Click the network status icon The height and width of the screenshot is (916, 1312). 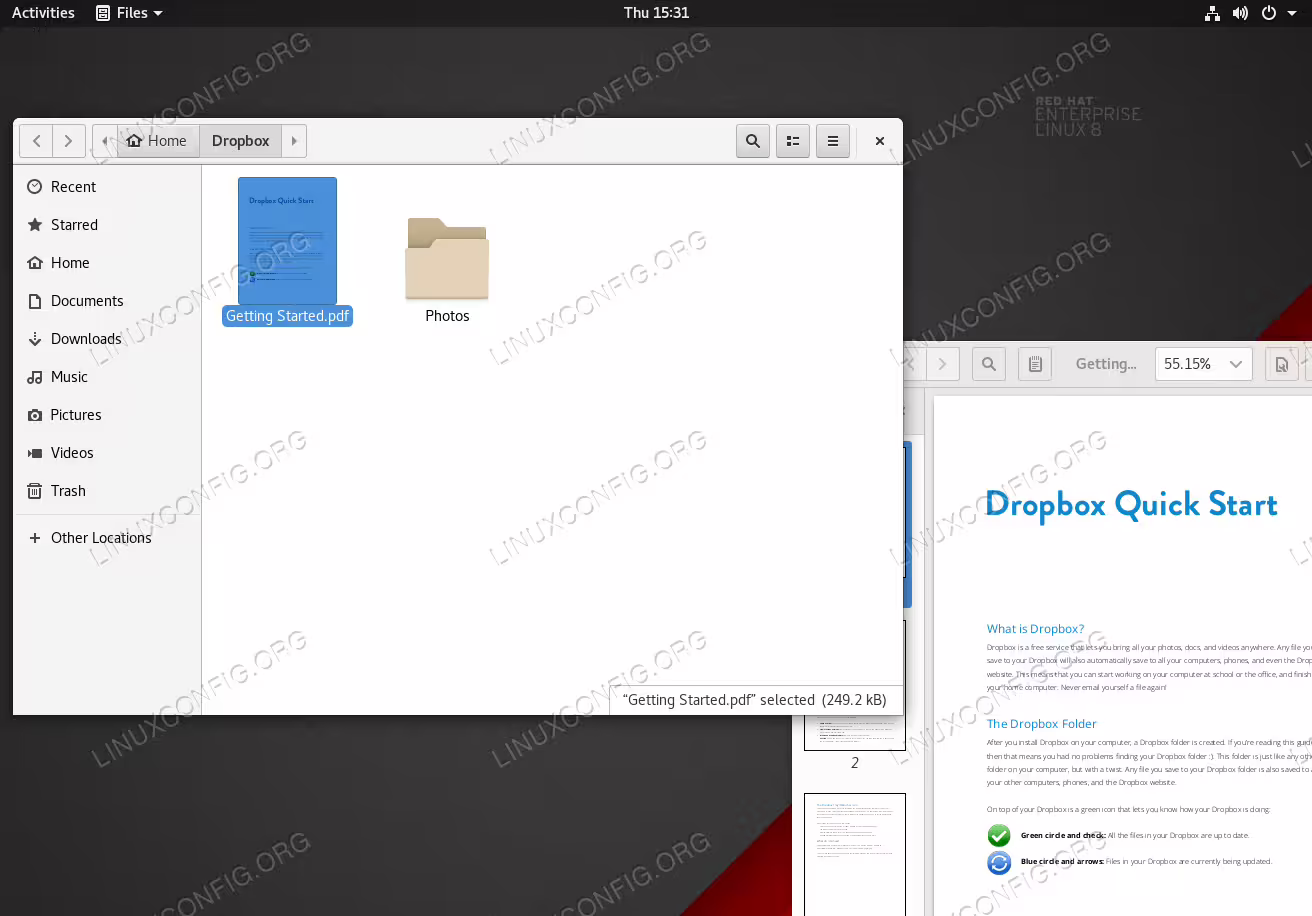click(1213, 13)
